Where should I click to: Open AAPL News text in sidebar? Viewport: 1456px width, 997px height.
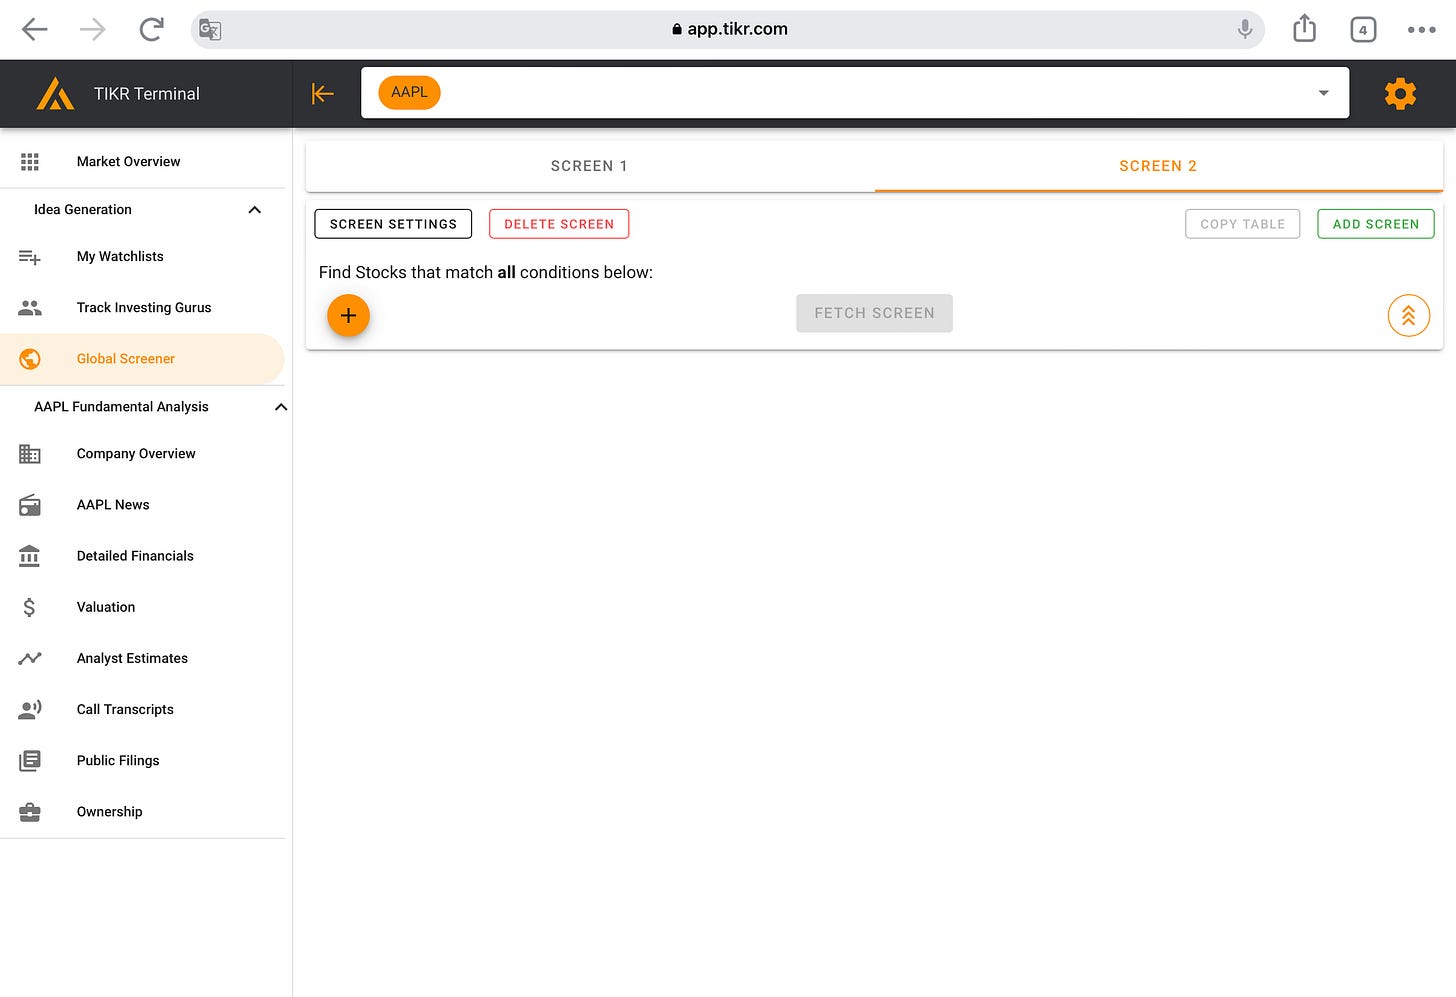tap(113, 505)
